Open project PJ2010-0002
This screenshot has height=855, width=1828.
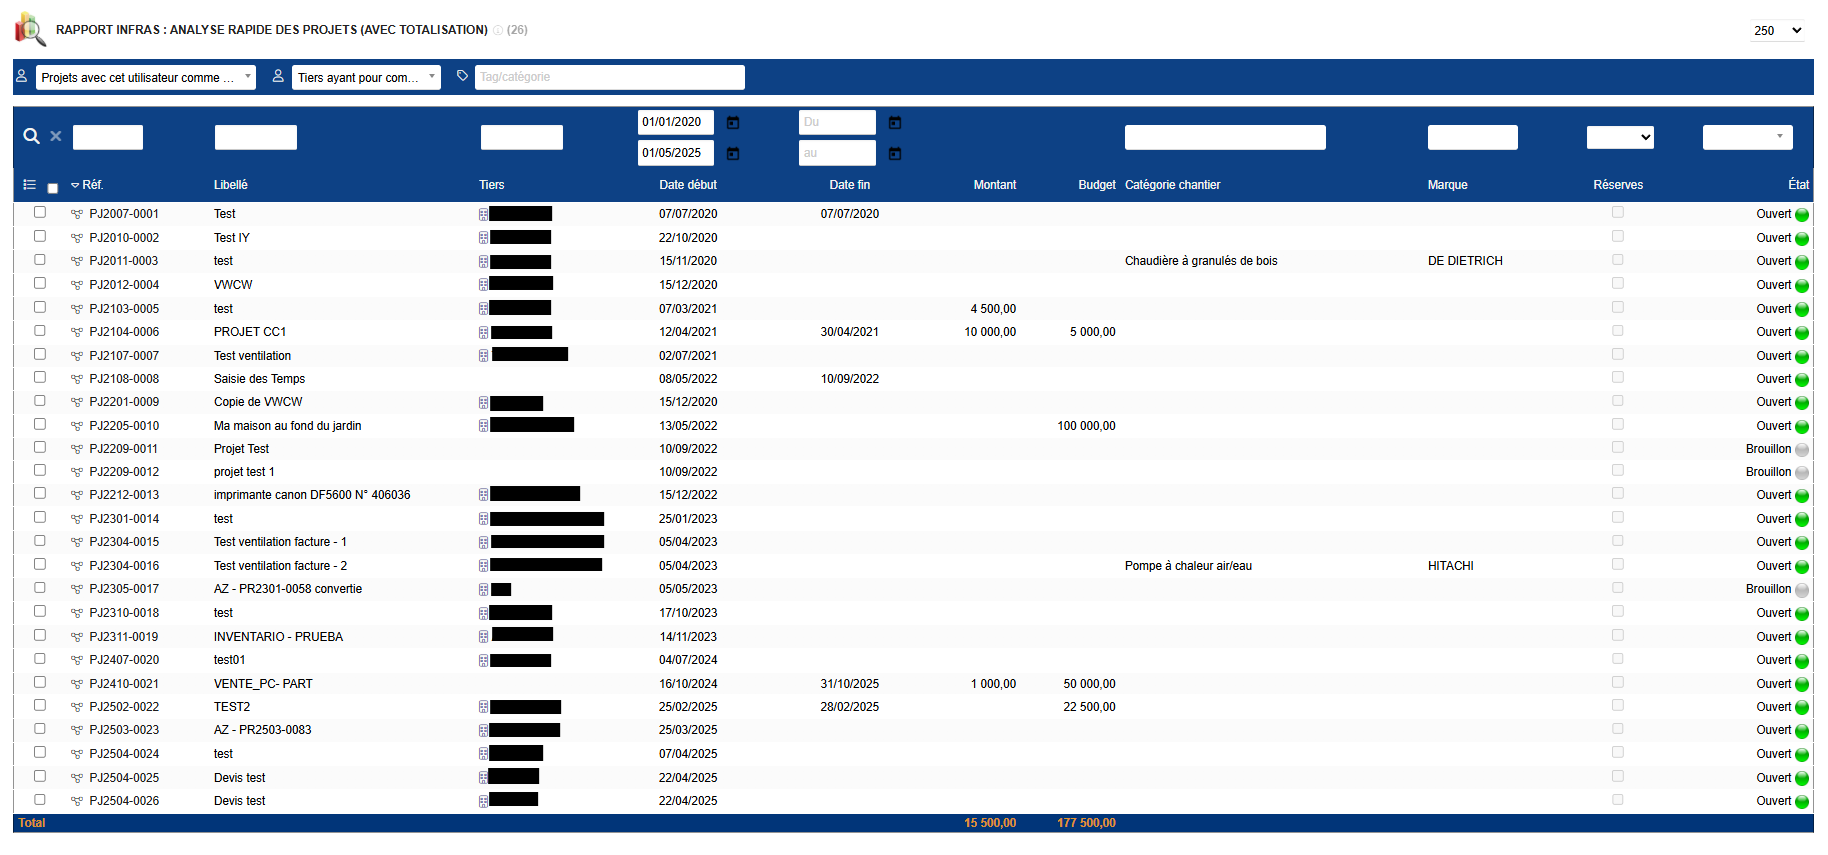coord(124,238)
